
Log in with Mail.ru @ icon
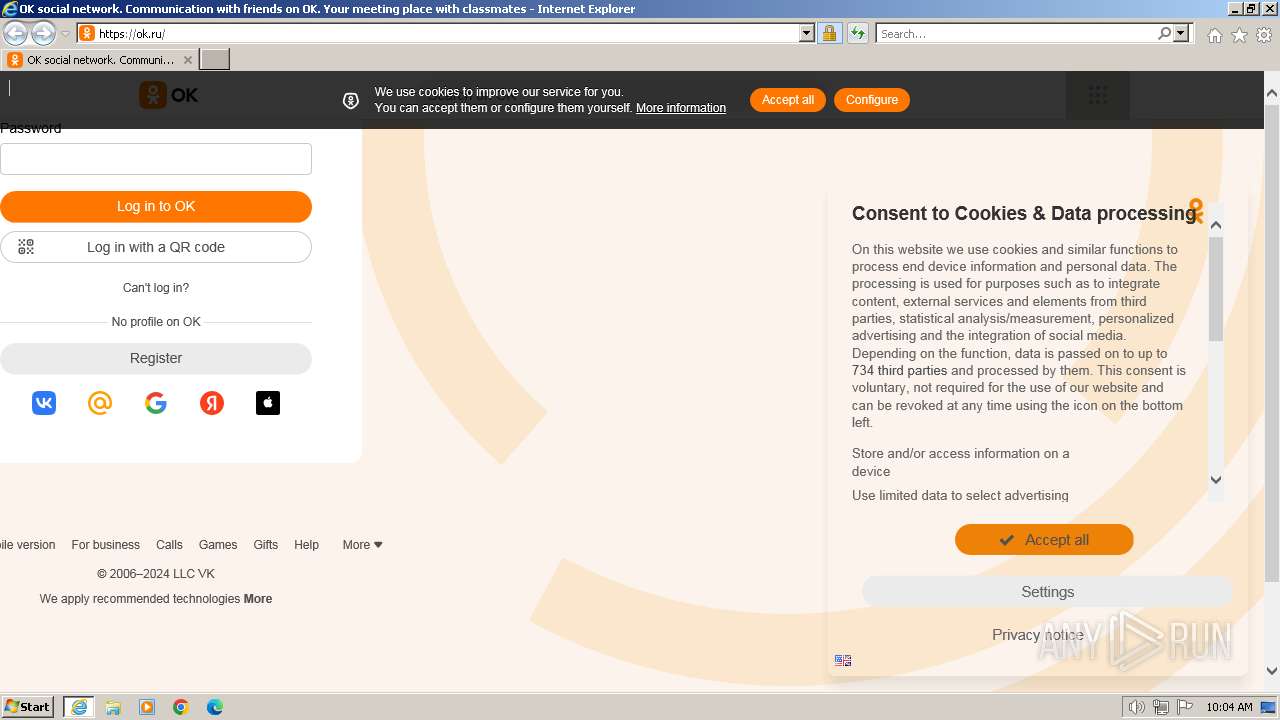[x=100, y=403]
